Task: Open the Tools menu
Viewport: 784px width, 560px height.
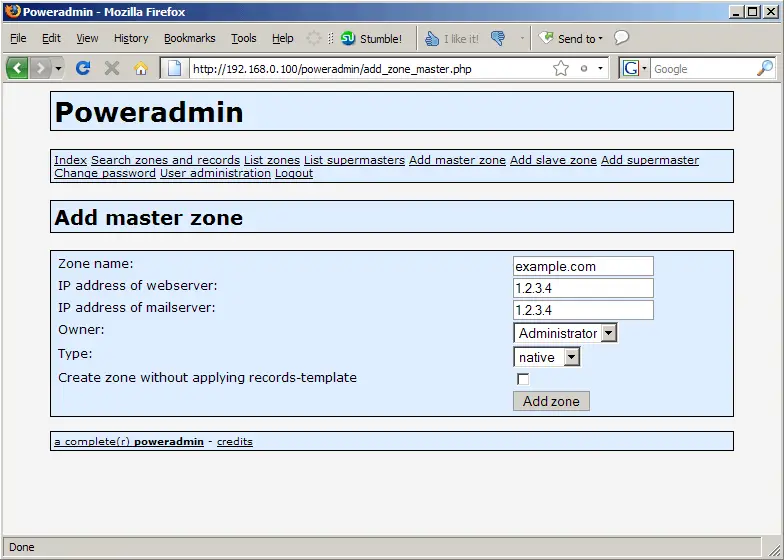Action: (244, 38)
